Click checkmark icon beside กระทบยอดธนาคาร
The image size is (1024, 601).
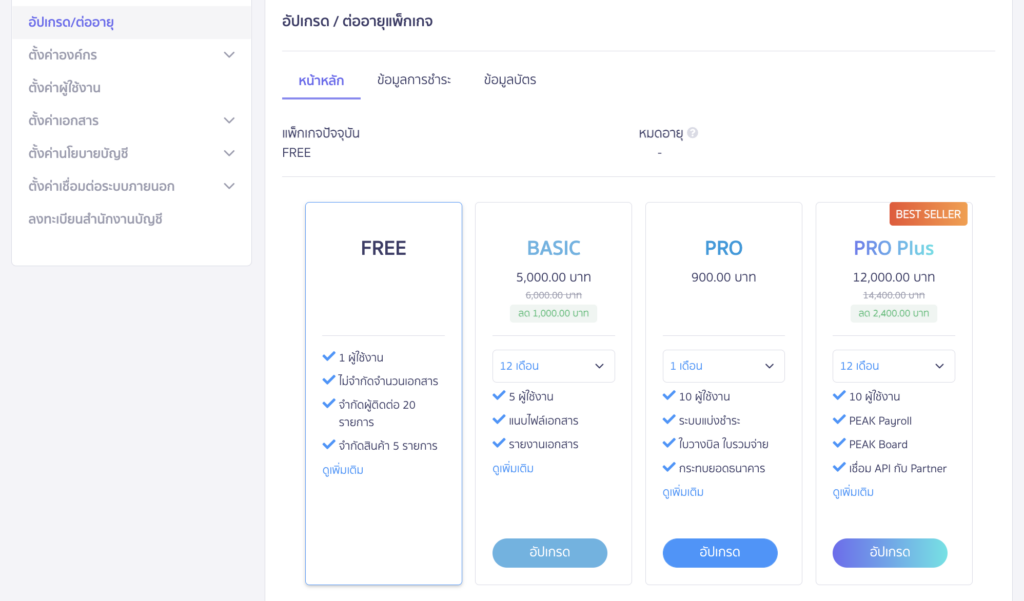coord(669,467)
